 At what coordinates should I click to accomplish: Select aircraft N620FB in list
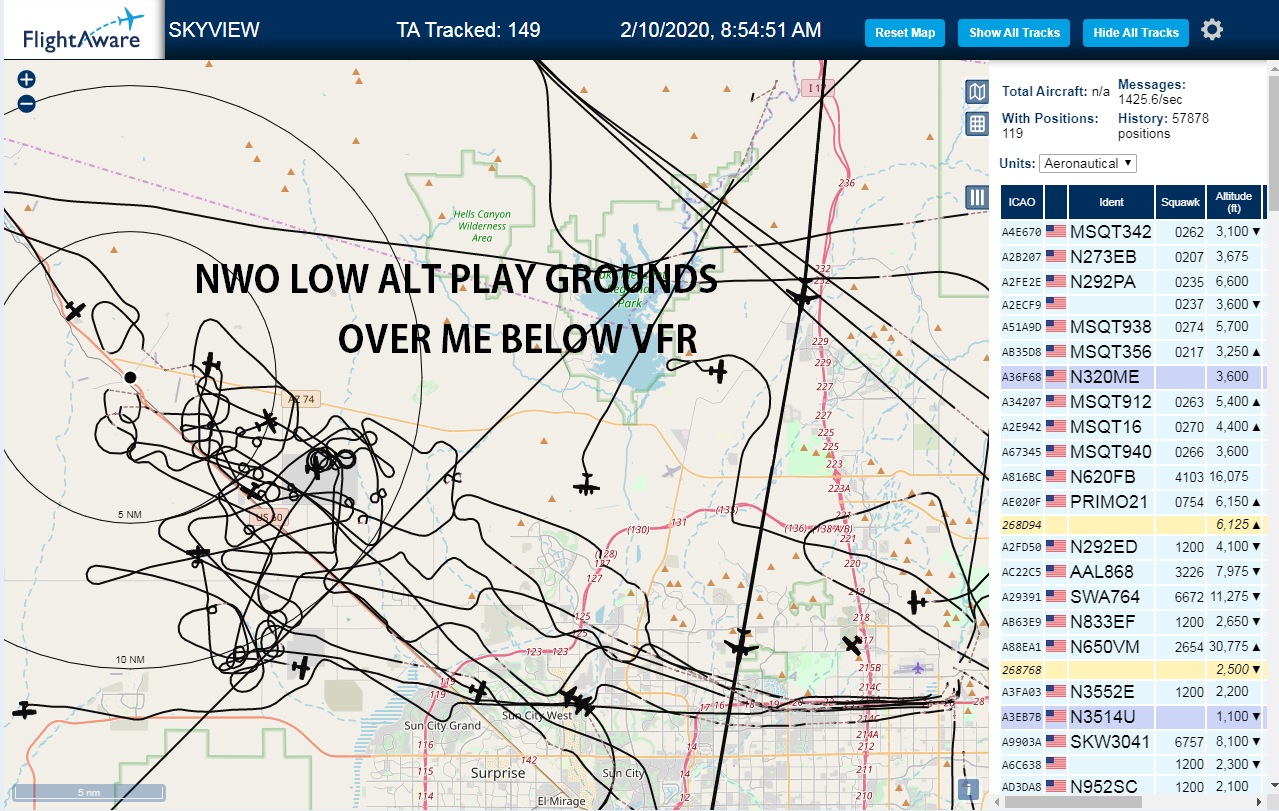[1132, 477]
